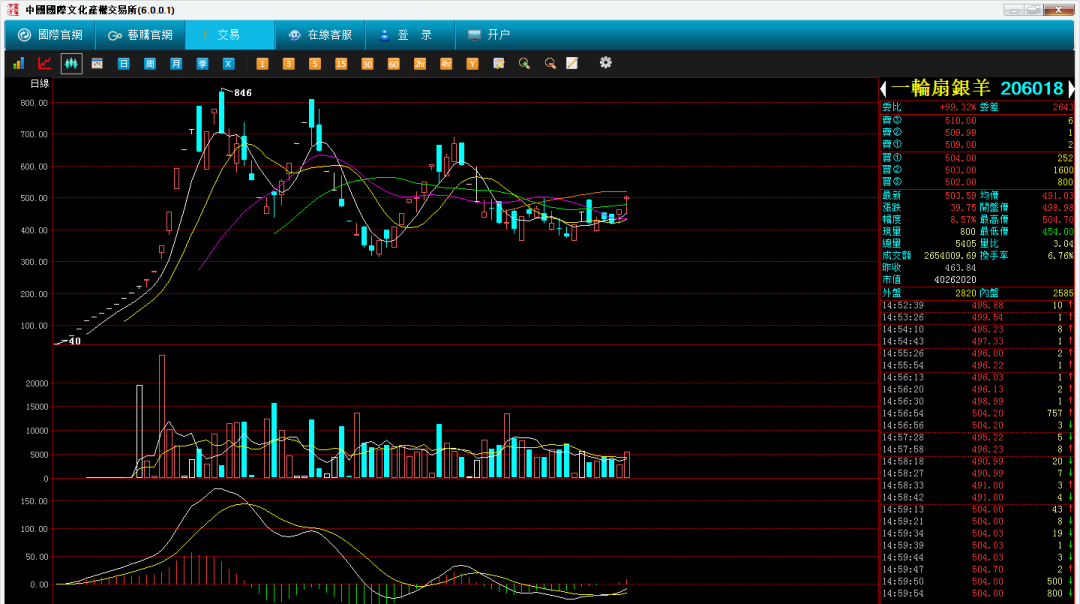Open the notes edit icon in toolbar

(499, 63)
